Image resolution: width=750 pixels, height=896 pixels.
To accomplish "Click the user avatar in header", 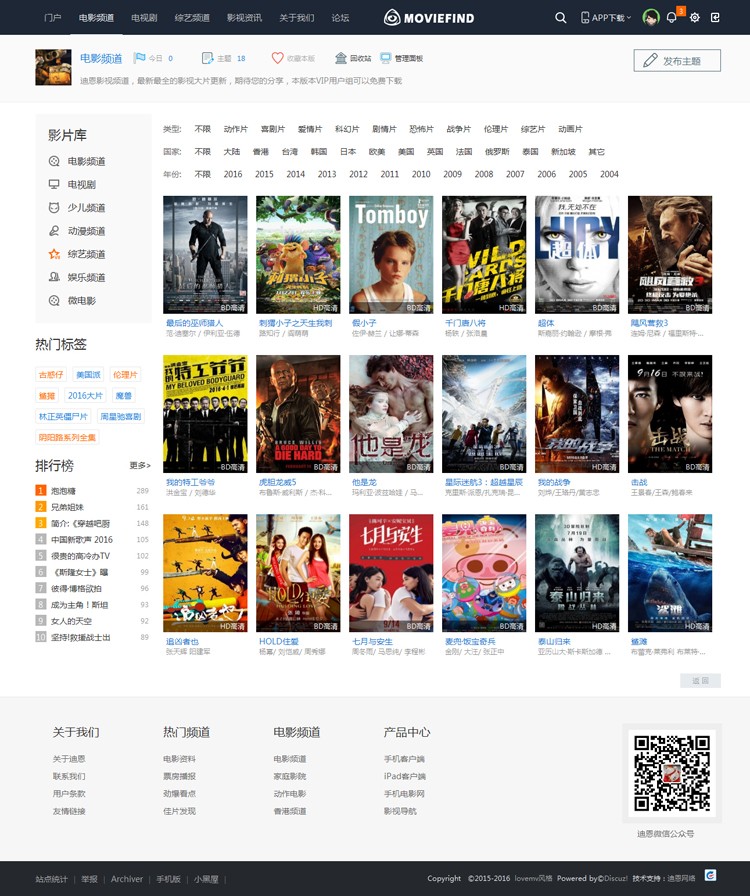I will coord(651,18).
